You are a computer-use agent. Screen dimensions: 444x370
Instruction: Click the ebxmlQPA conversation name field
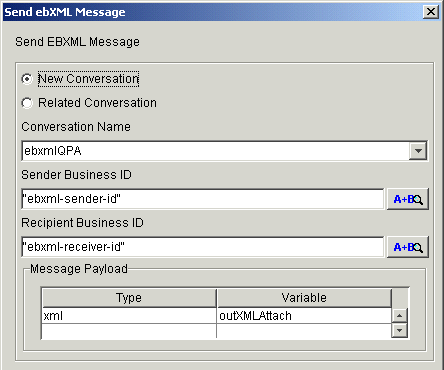click(x=215, y=151)
